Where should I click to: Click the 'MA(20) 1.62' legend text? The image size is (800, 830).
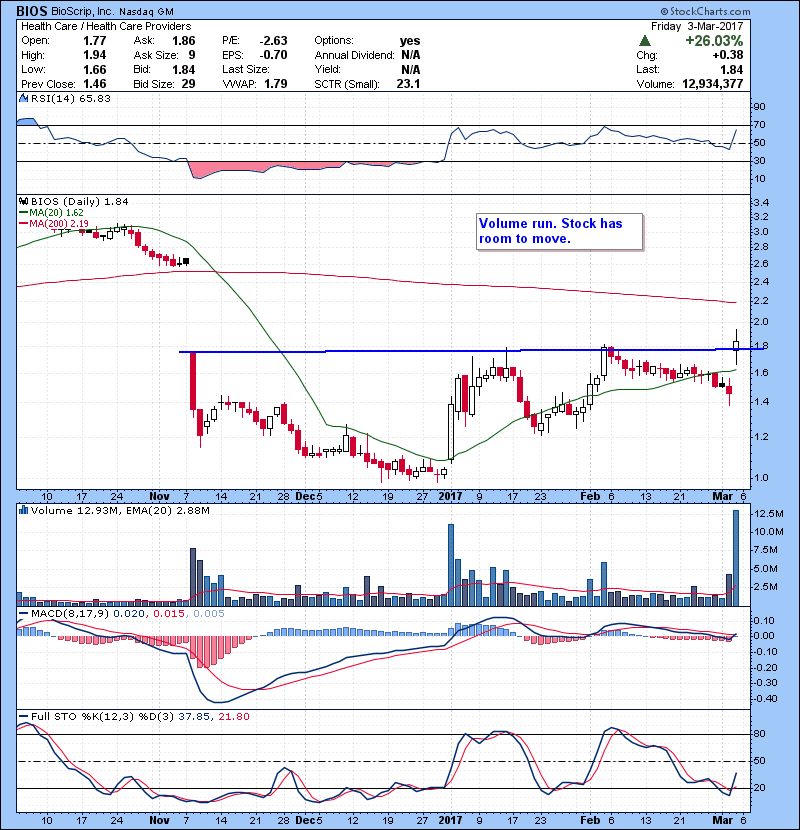pos(56,212)
